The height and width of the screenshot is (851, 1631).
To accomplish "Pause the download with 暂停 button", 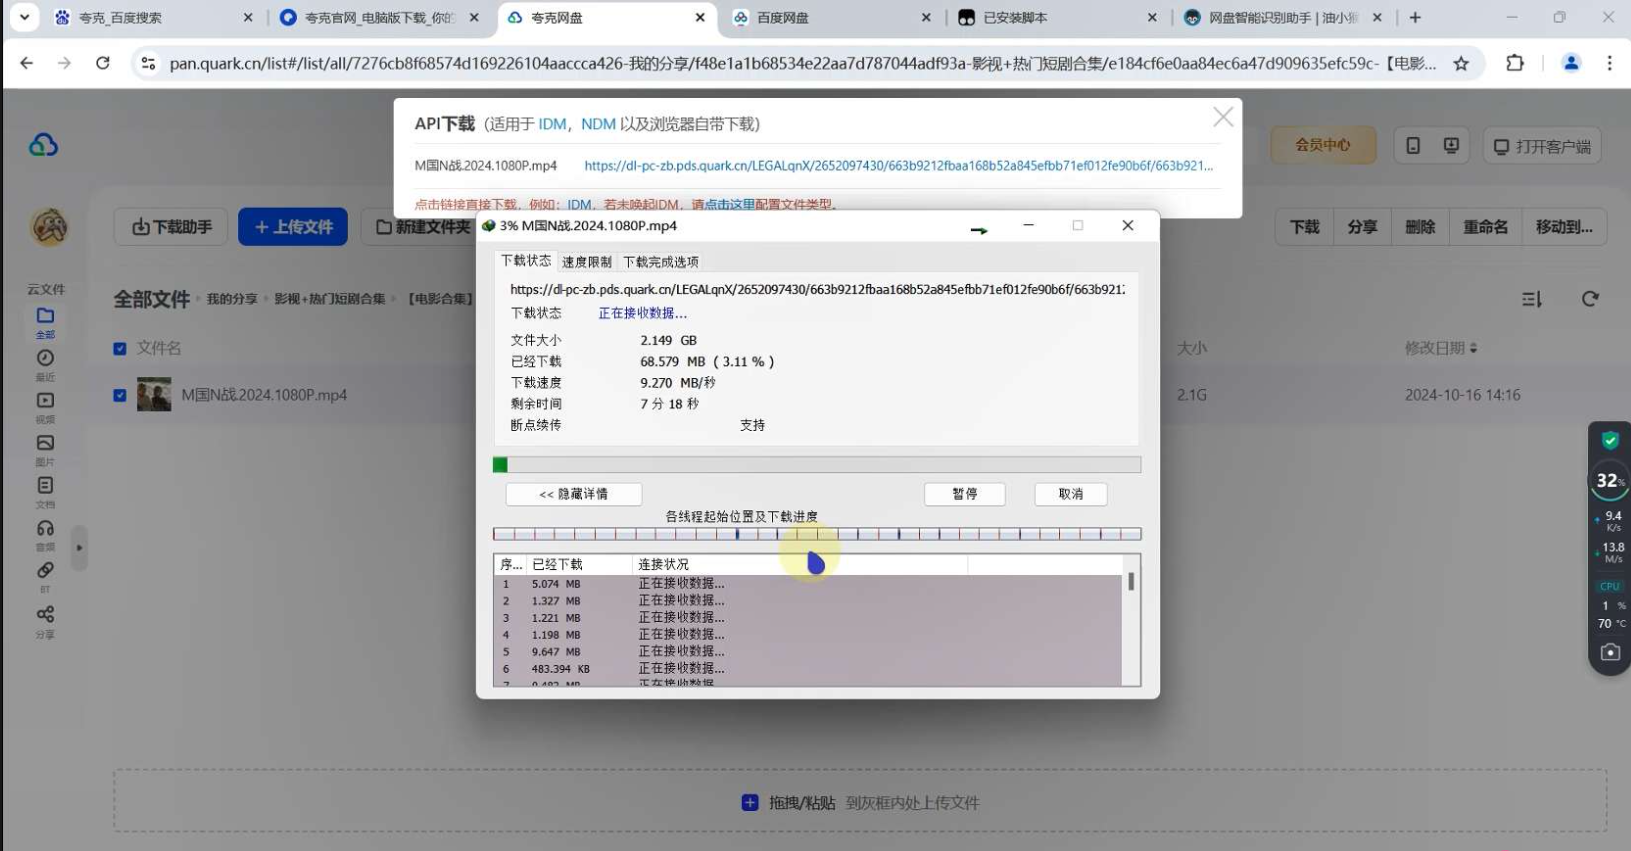I will point(964,494).
